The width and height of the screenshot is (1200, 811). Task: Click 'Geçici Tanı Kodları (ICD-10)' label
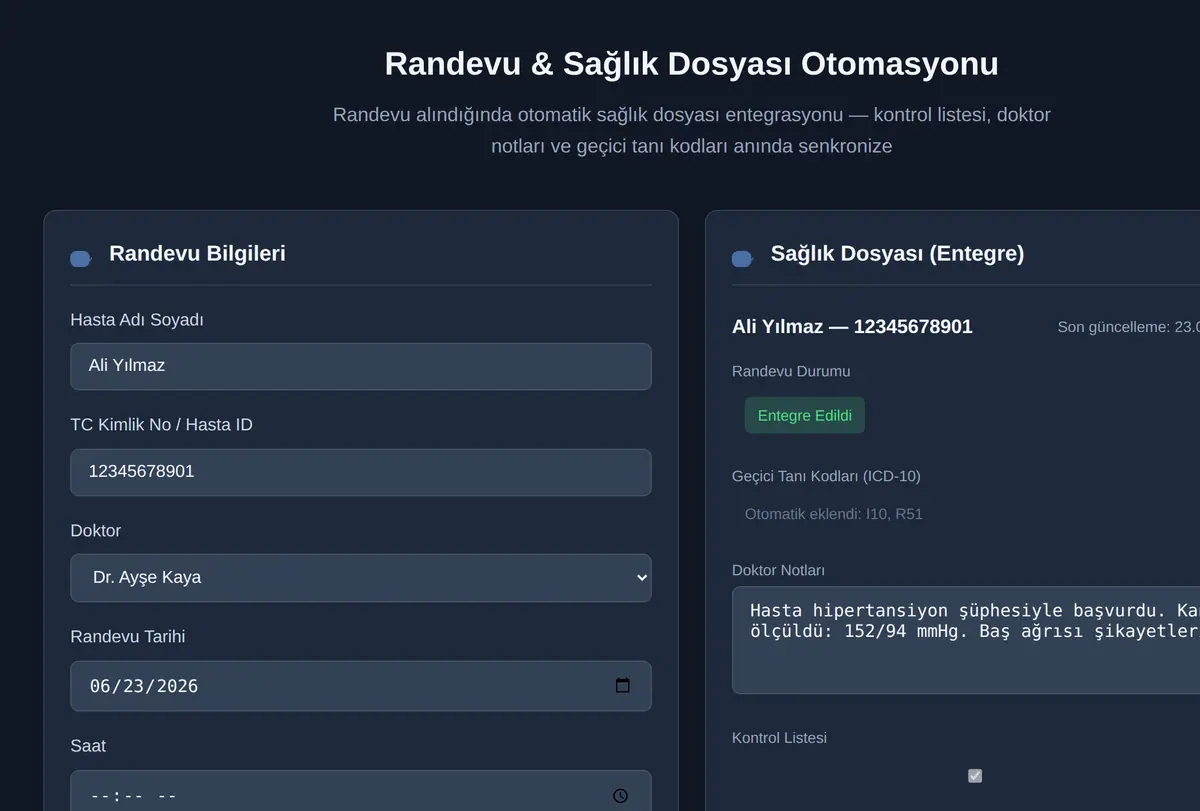(826, 476)
